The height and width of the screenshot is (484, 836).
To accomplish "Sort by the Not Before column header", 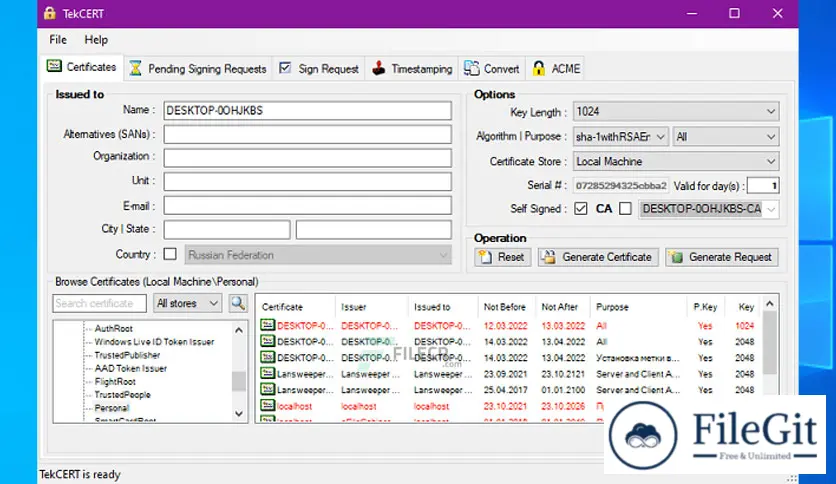I will click(x=505, y=307).
